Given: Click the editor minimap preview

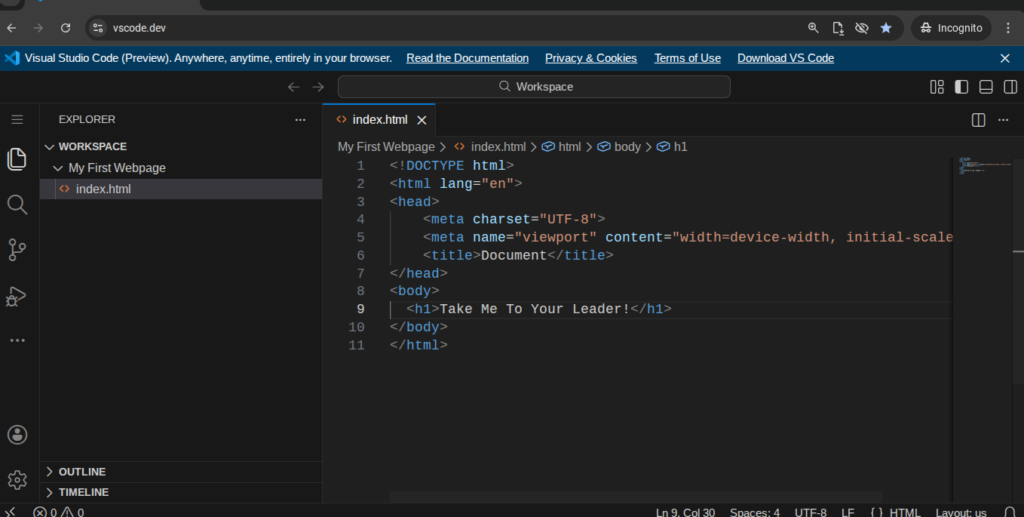Looking at the screenshot, I should 980,167.
